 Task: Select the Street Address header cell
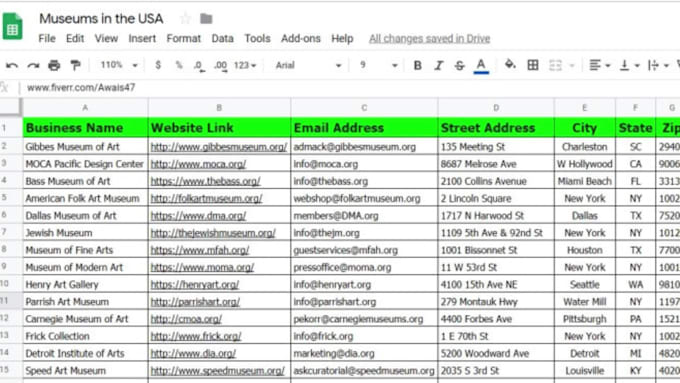(496, 128)
